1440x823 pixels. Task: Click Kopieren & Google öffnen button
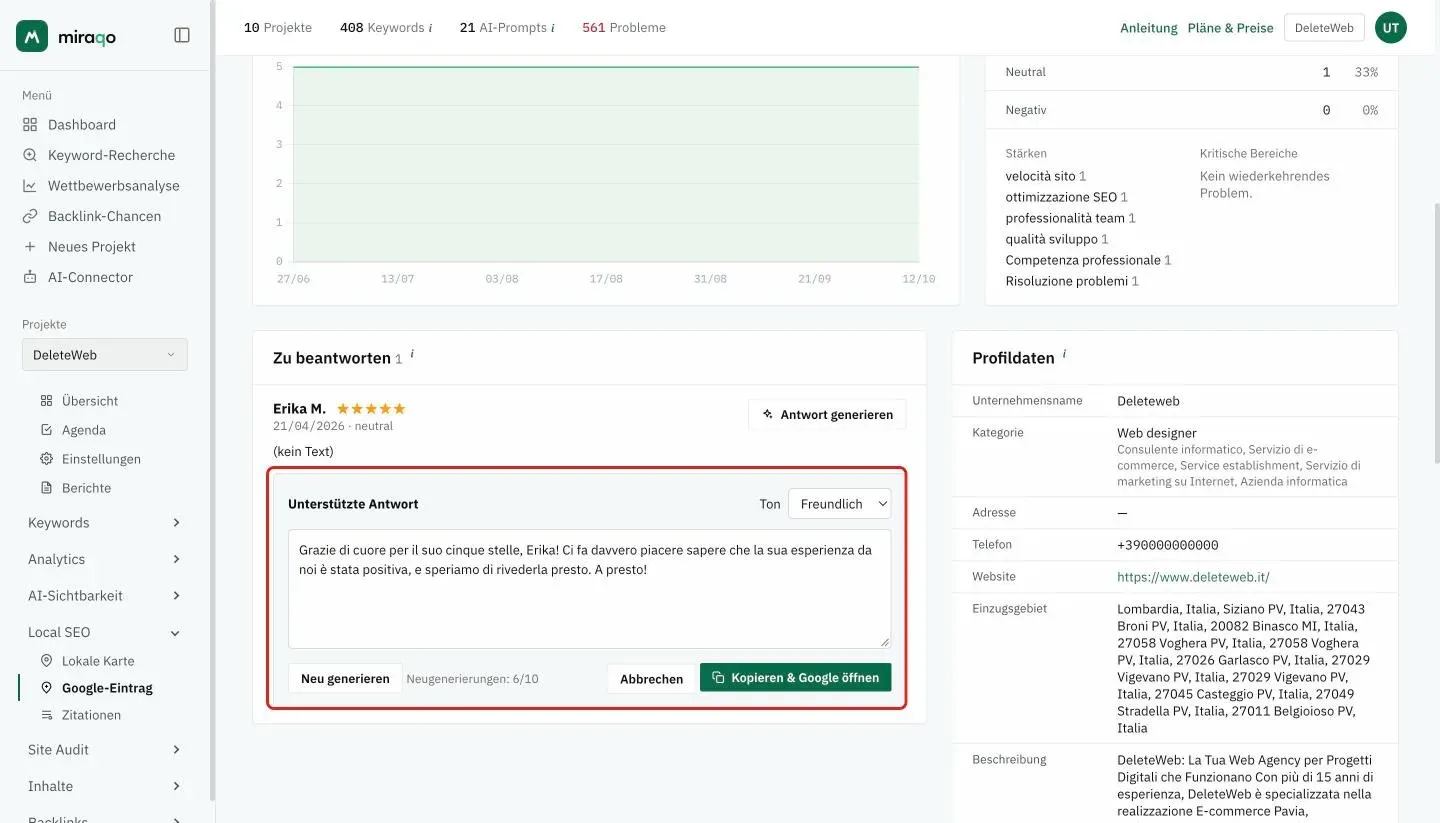click(795, 678)
